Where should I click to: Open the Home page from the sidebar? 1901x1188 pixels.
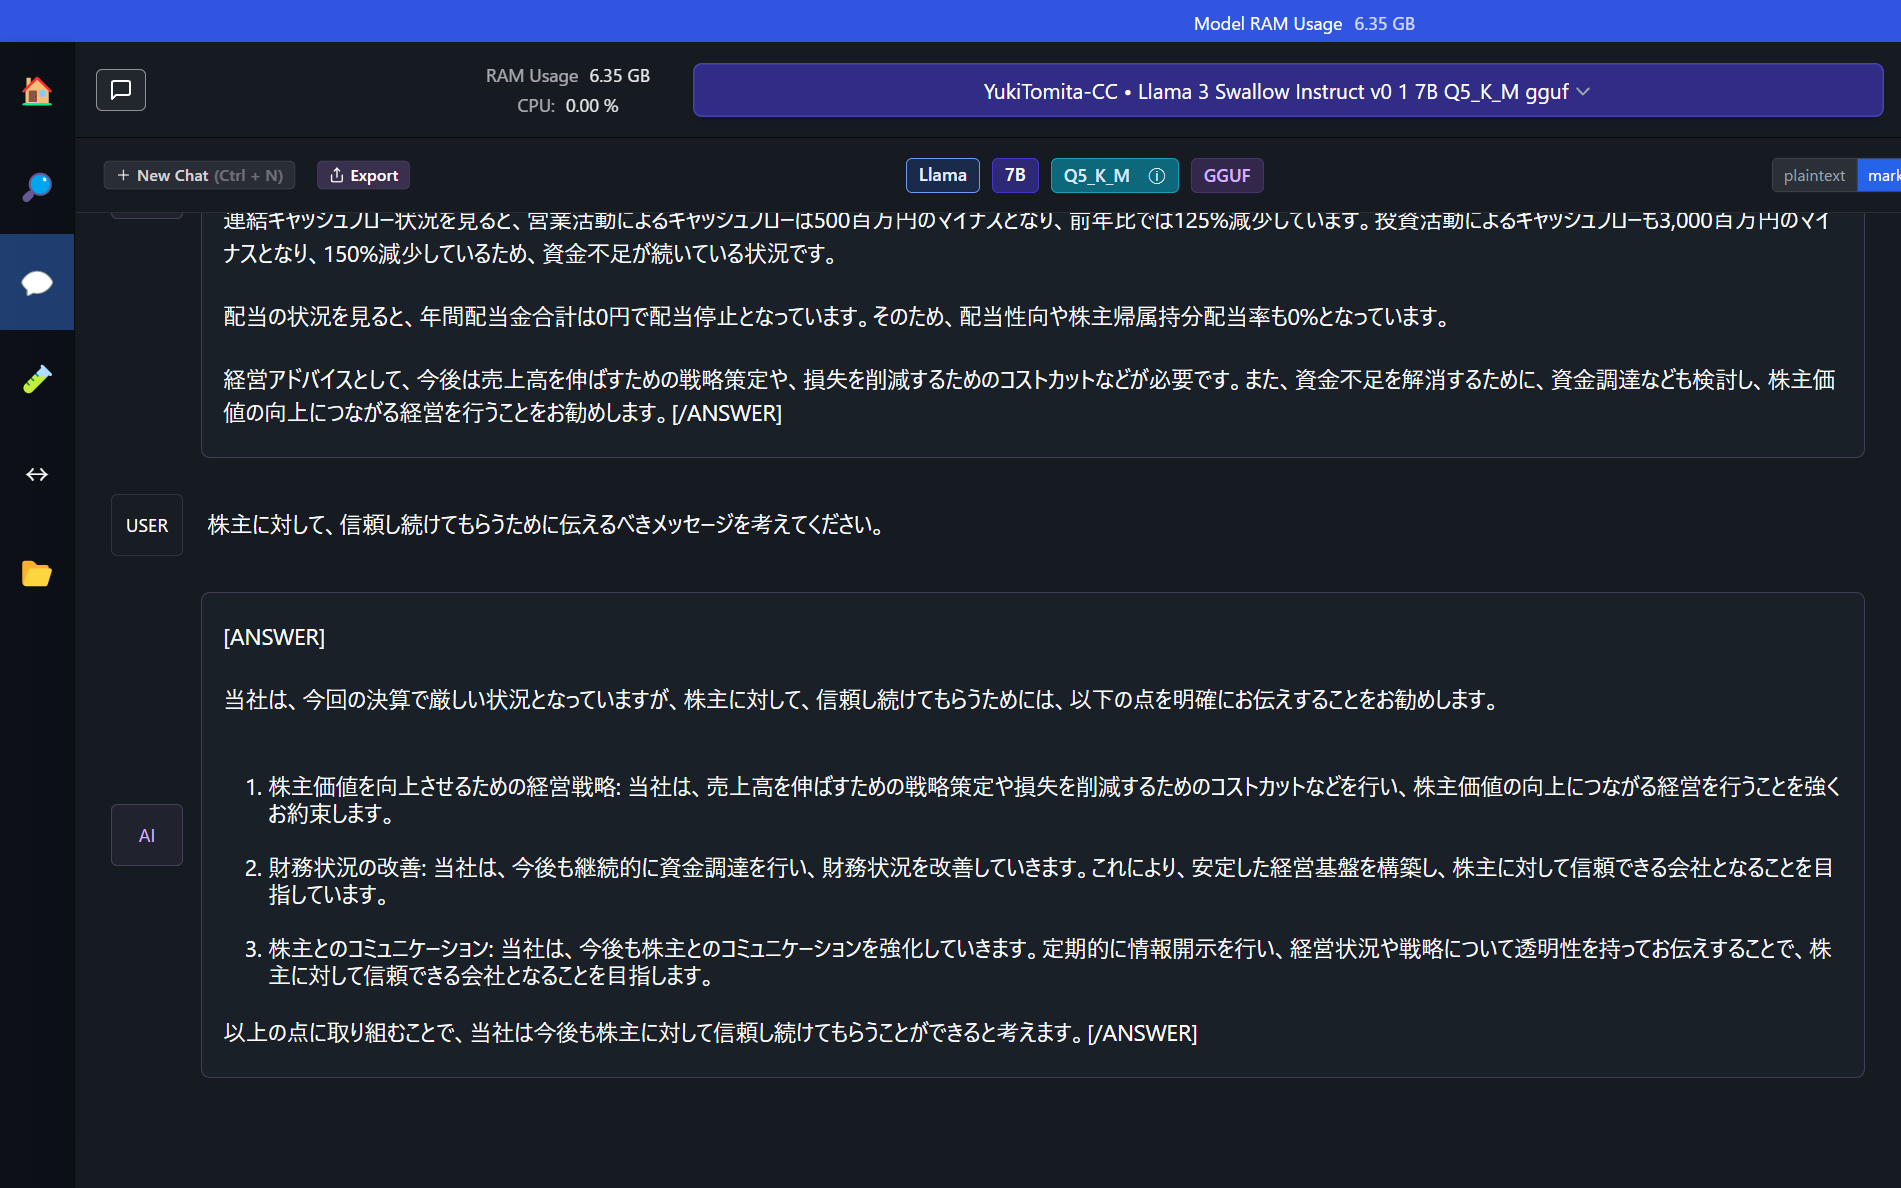click(x=36, y=90)
